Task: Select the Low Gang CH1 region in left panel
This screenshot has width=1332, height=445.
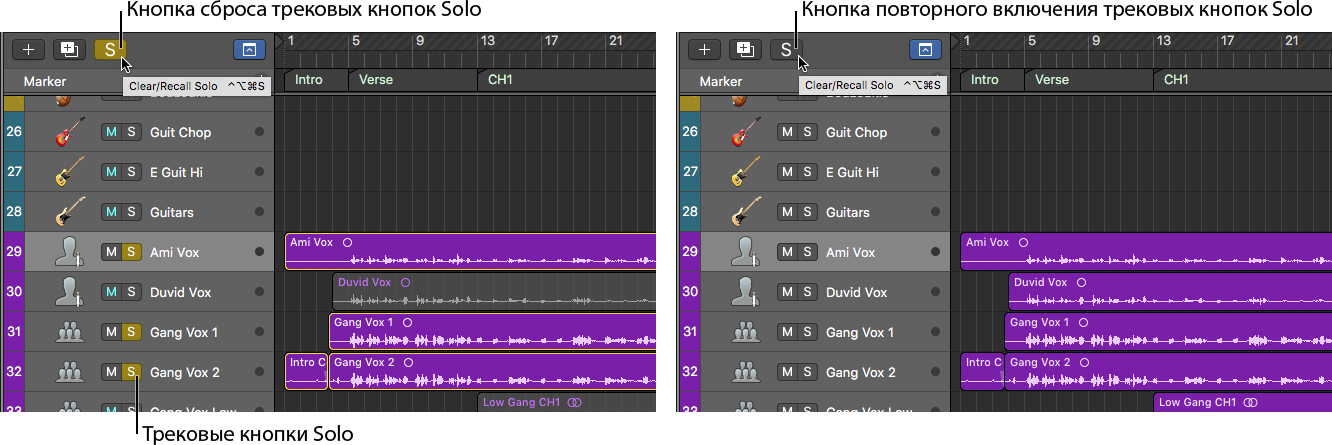Action: (x=566, y=403)
